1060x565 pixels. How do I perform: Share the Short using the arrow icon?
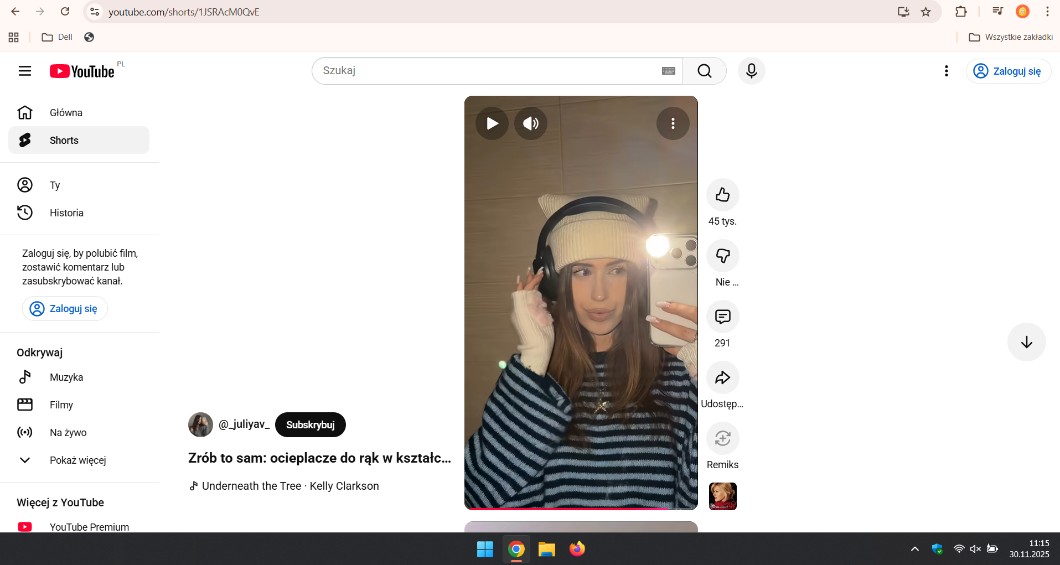point(722,378)
